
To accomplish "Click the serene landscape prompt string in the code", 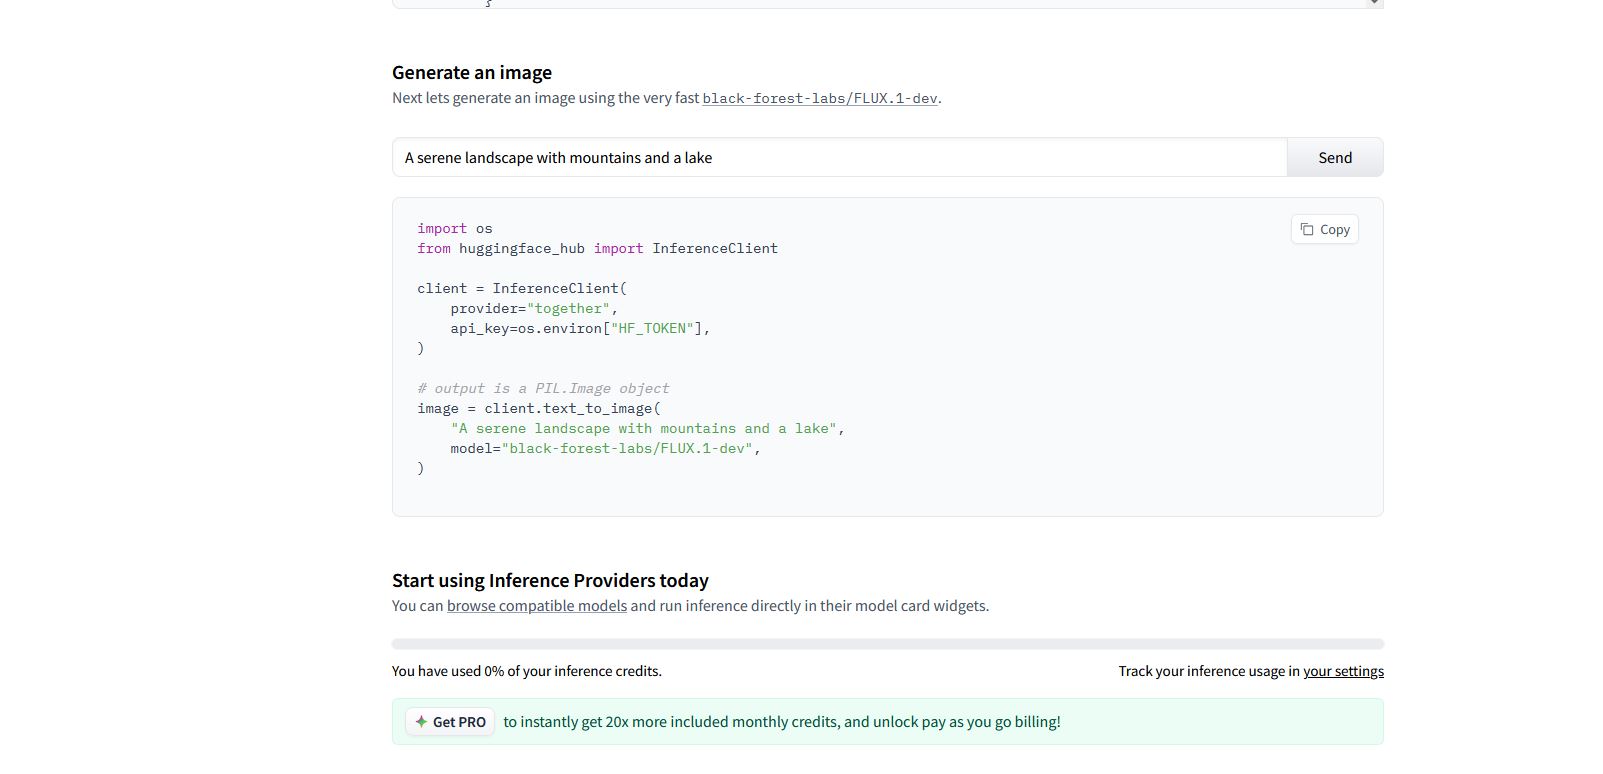I will [x=643, y=429].
